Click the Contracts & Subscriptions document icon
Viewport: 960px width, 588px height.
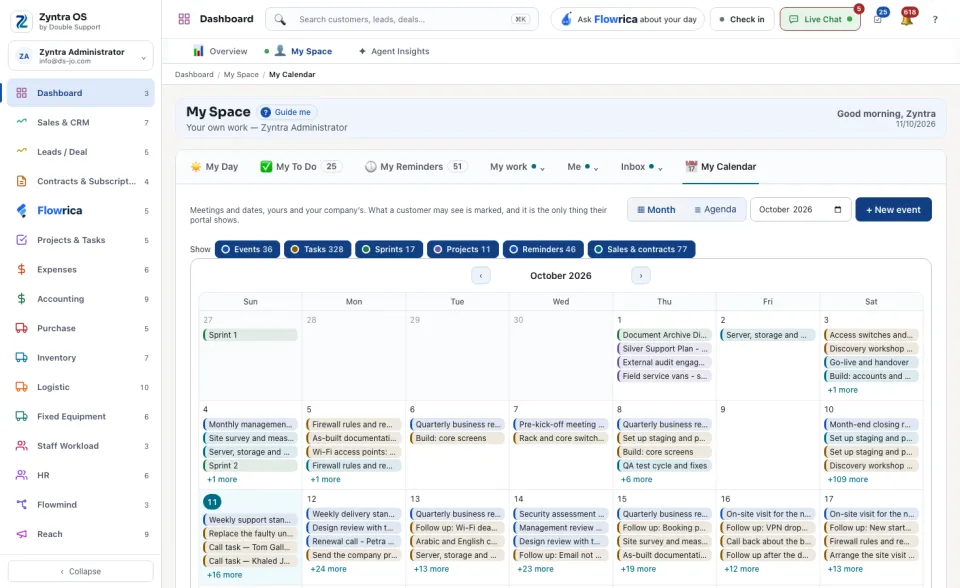point(21,181)
